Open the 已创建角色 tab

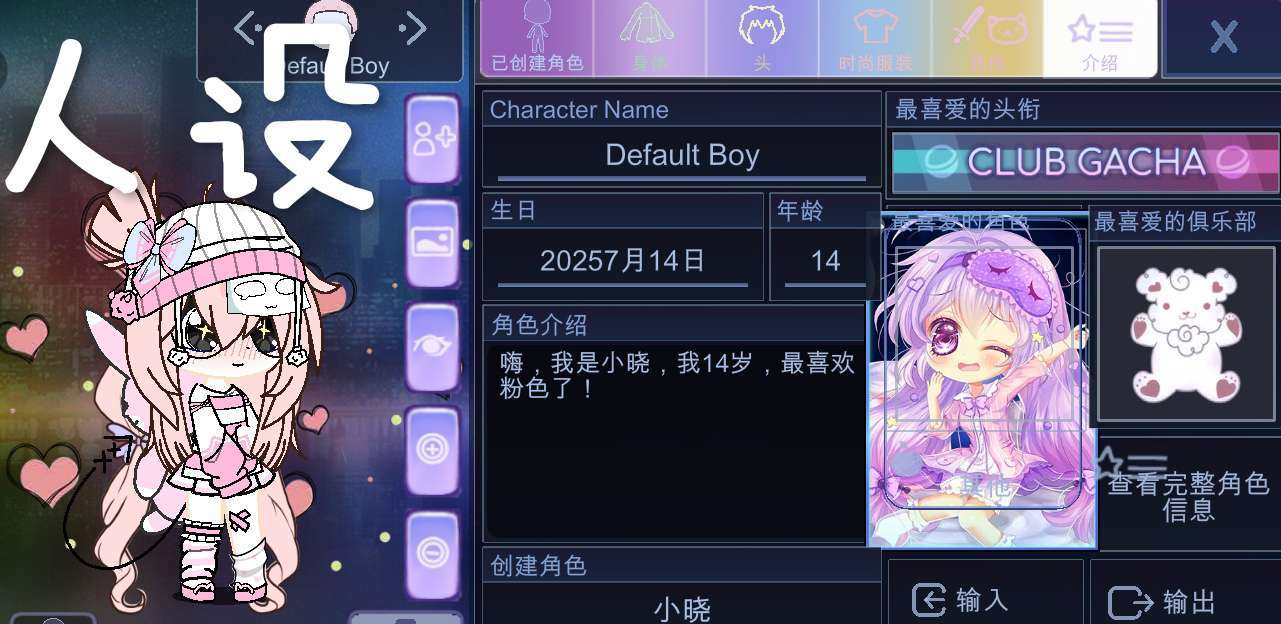point(537,38)
